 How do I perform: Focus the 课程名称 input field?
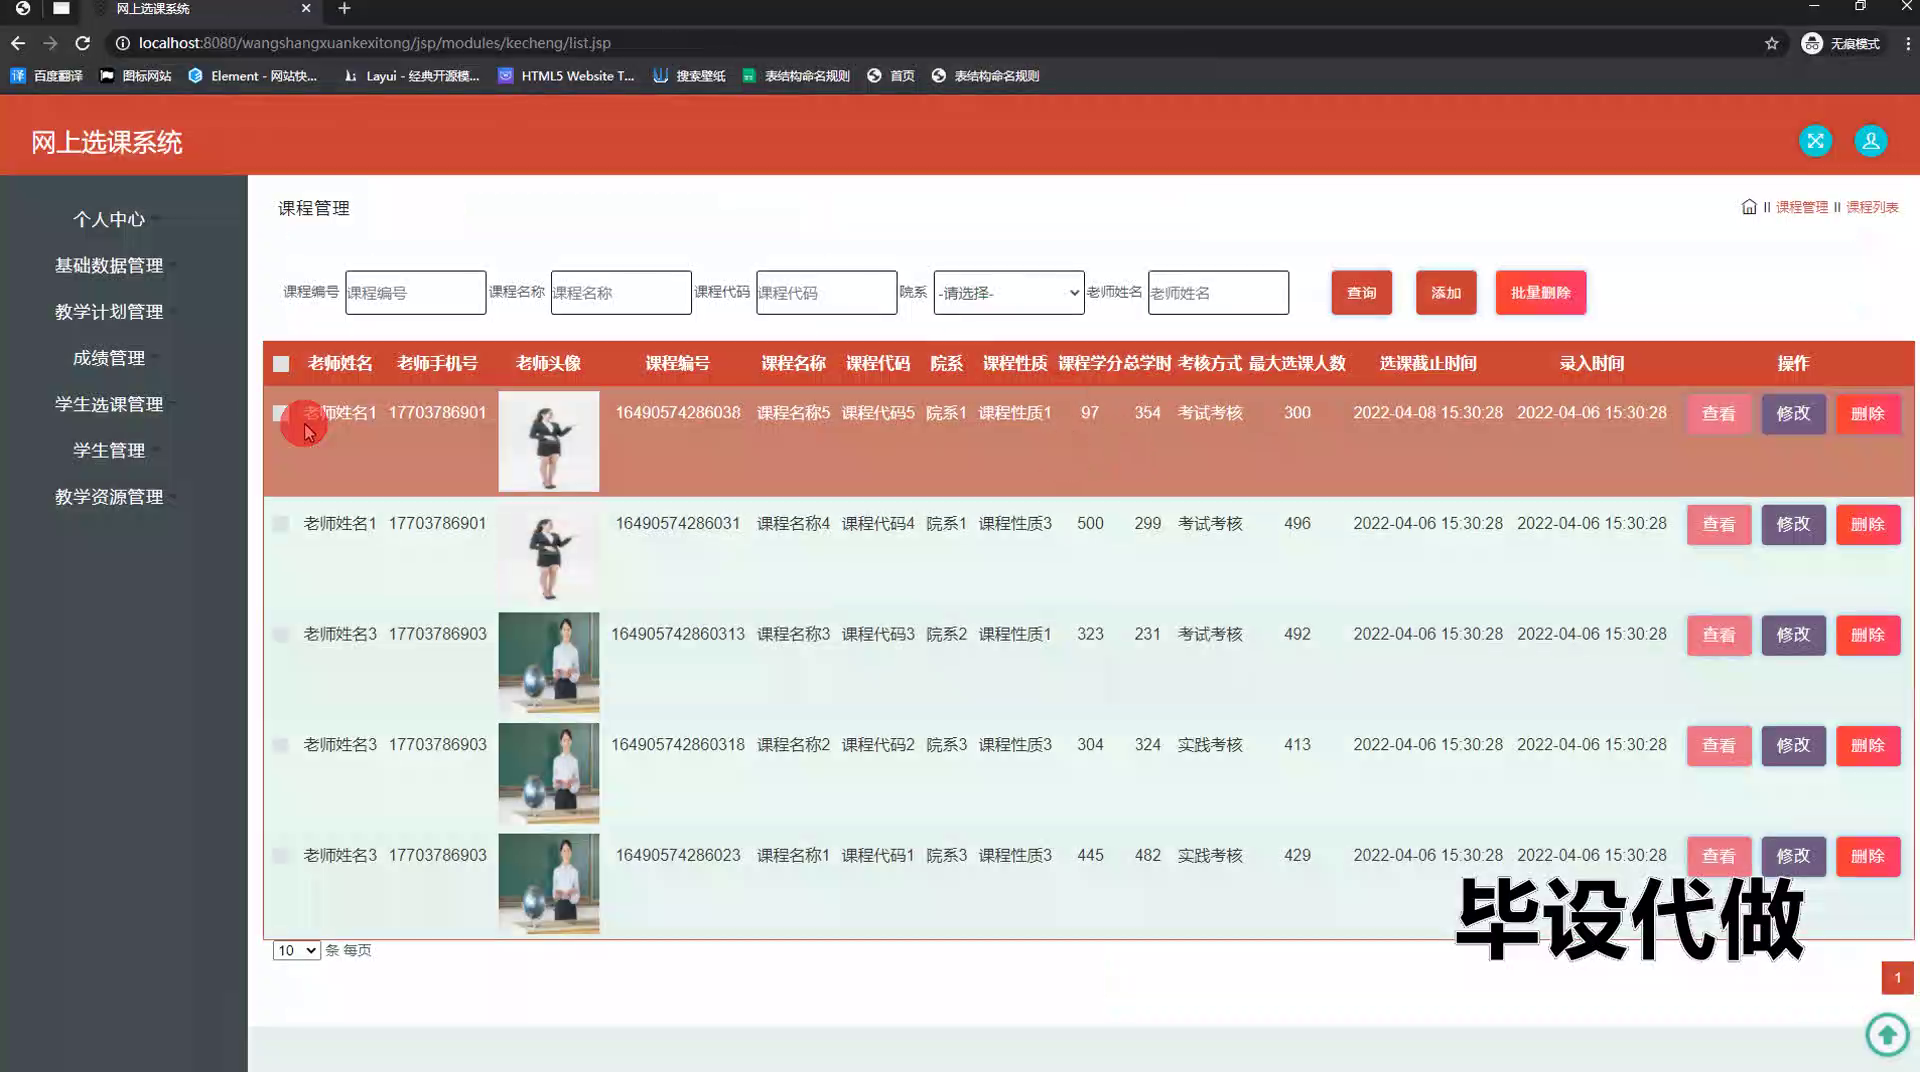click(x=621, y=293)
